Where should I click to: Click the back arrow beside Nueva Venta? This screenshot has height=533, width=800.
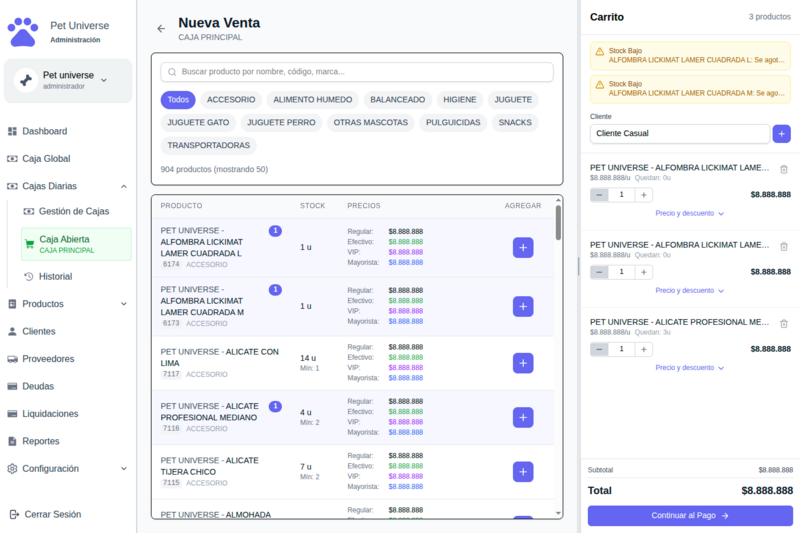point(161,29)
